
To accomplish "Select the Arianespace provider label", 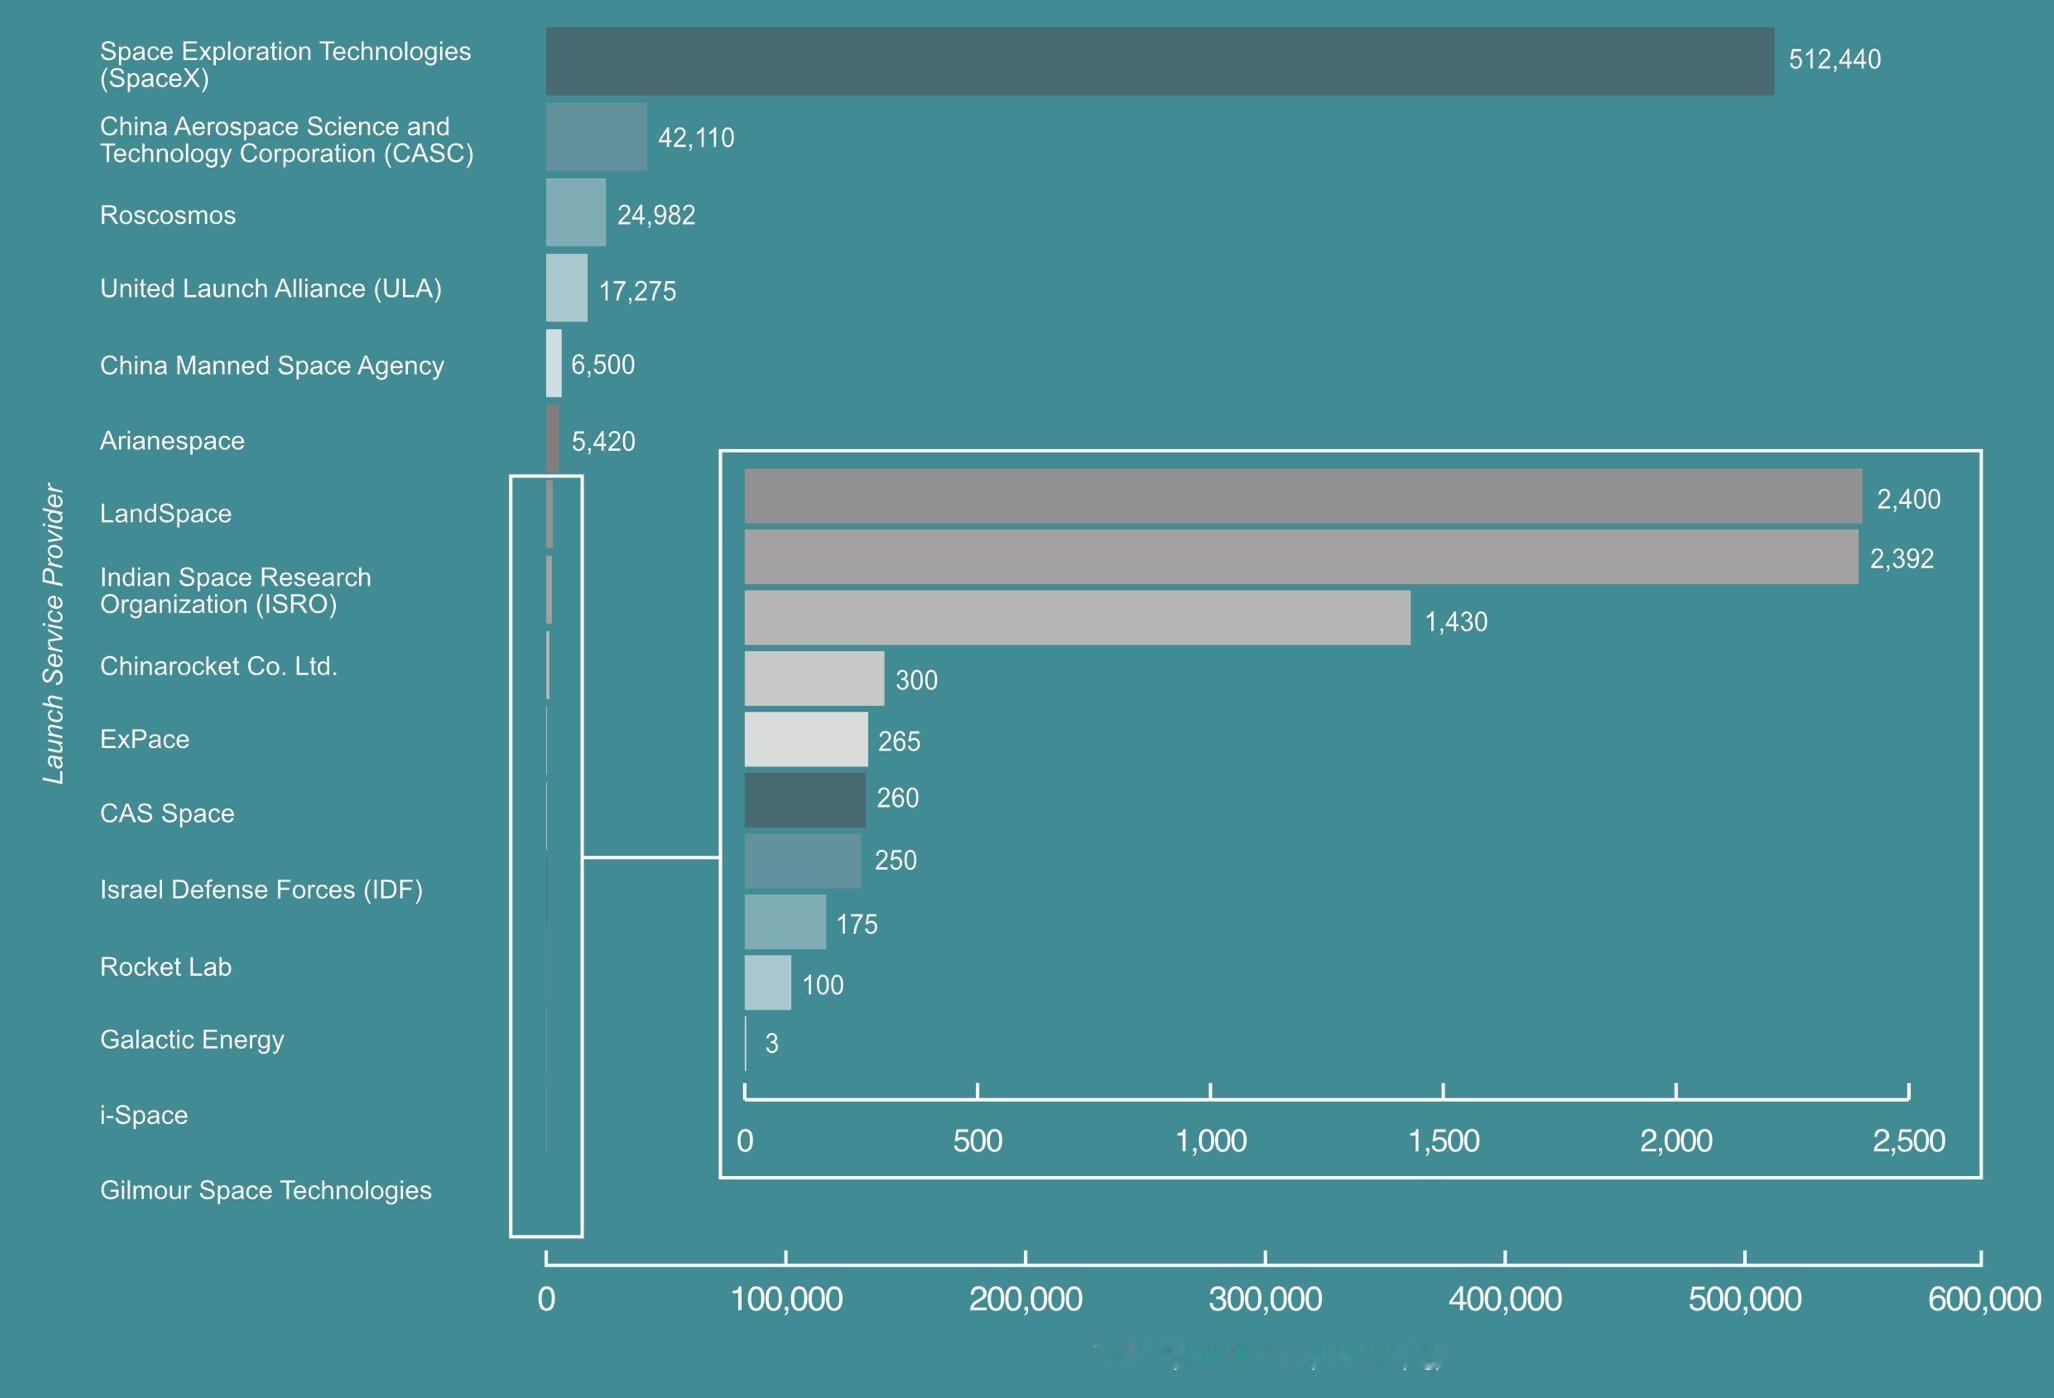I will click(172, 441).
